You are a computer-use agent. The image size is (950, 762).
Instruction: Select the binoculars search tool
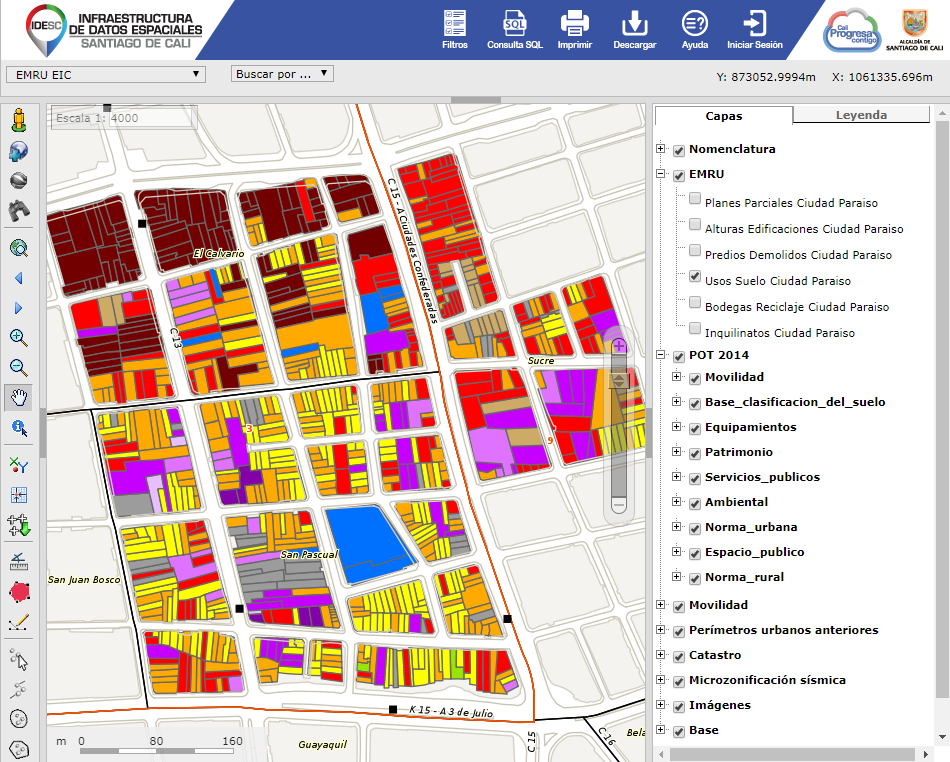(18, 210)
